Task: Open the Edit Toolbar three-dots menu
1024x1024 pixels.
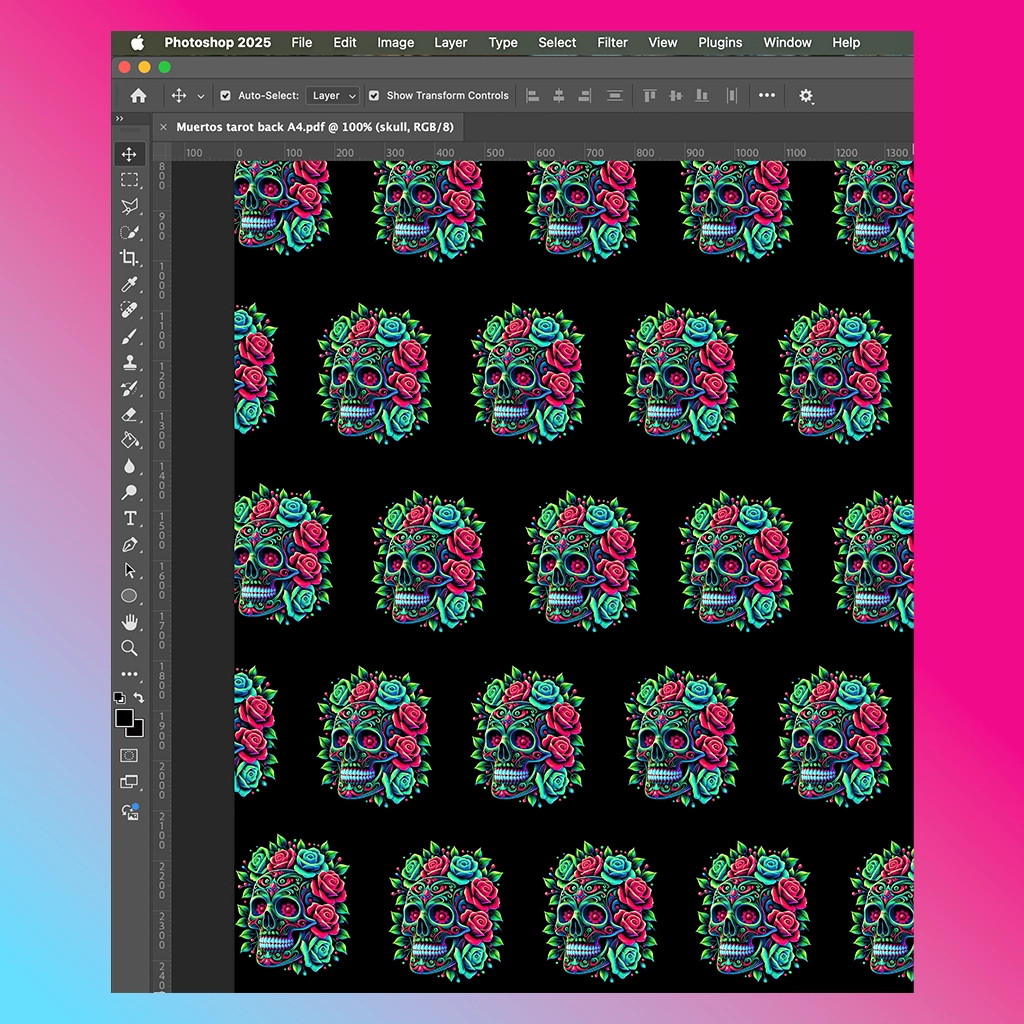Action: 129,674
